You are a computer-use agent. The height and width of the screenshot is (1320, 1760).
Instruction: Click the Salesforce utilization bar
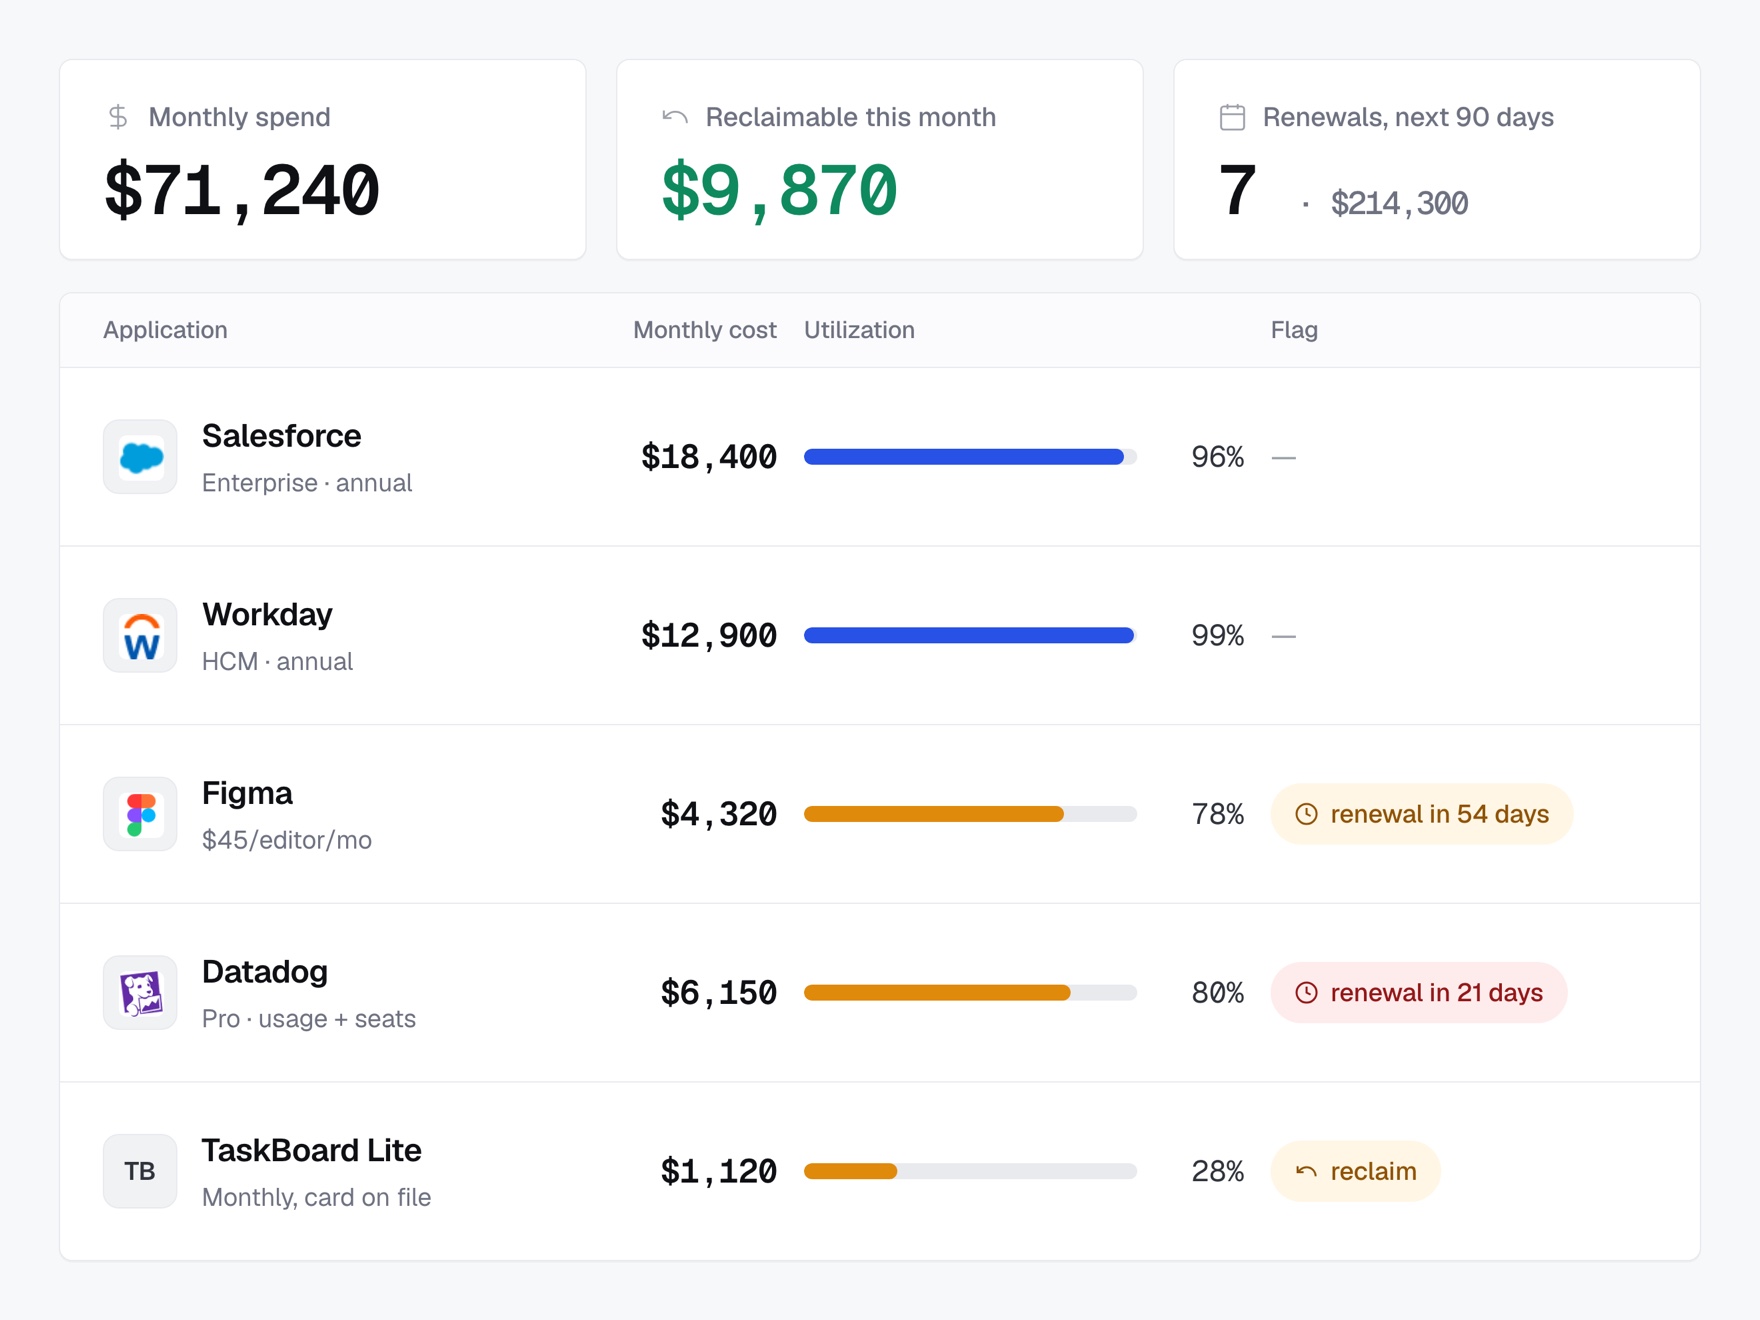point(970,457)
